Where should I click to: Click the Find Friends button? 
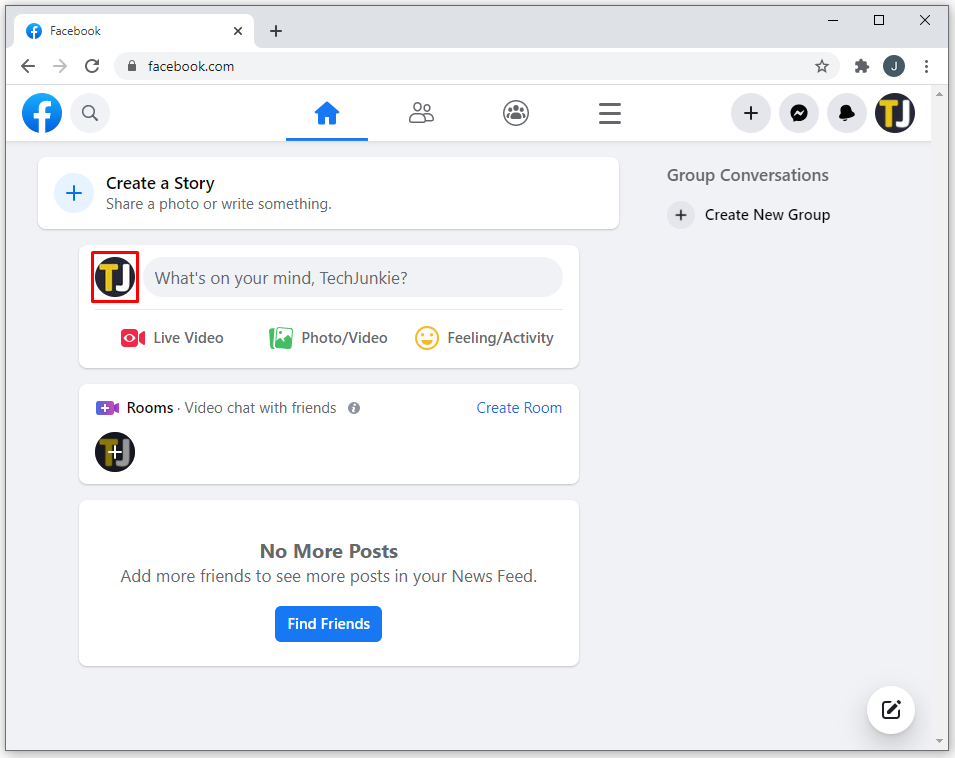(328, 624)
